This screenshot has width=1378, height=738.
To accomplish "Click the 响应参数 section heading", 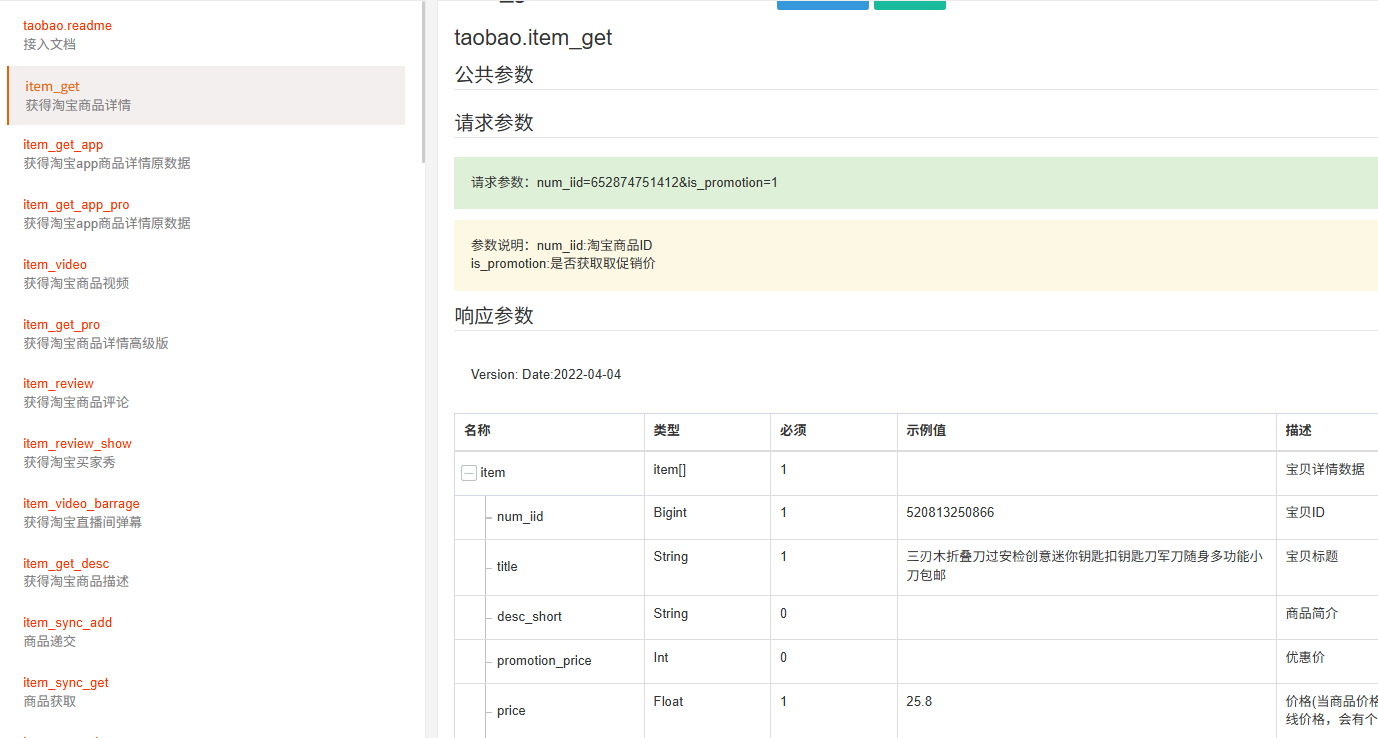I will tap(494, 316).
